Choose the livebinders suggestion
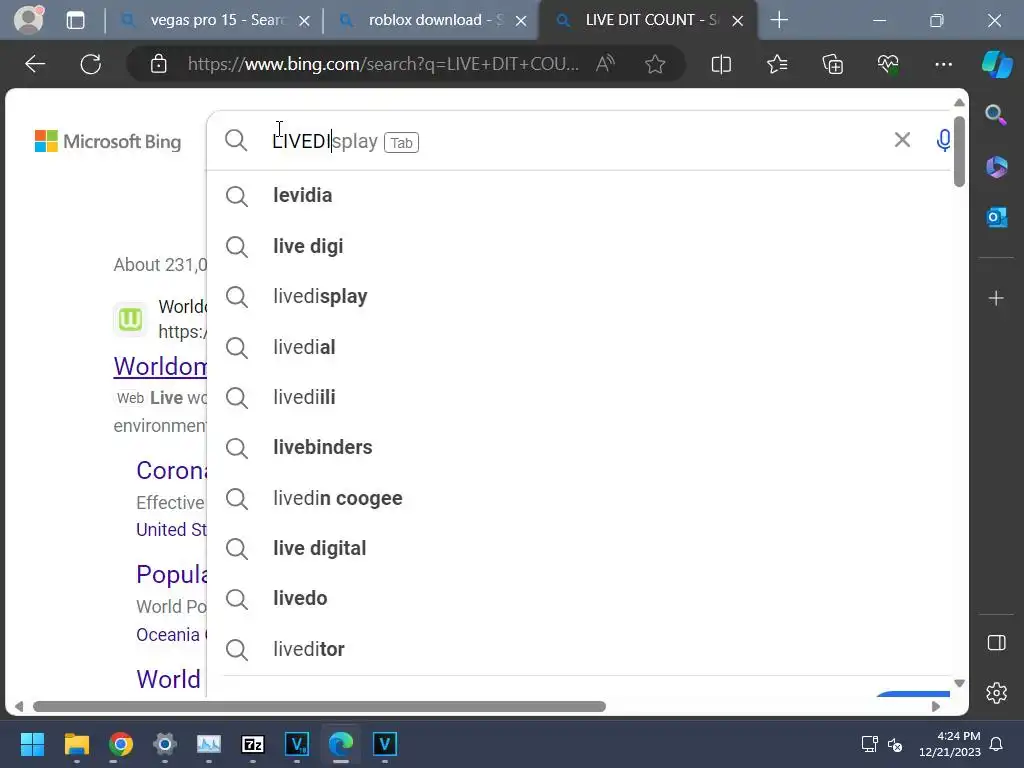1024x768 pixels. (x=579, y=447)
